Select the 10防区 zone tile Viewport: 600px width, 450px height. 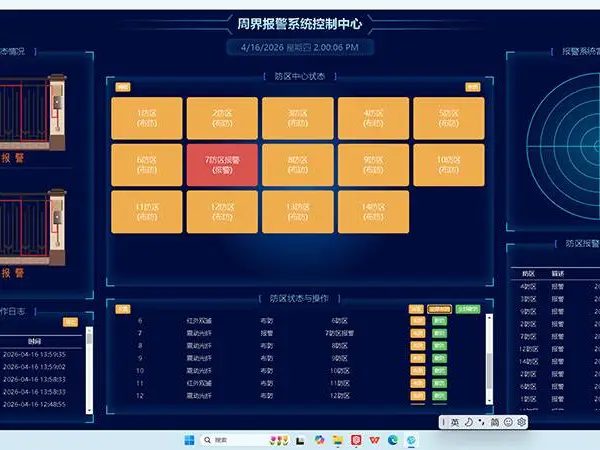point(449,165)
